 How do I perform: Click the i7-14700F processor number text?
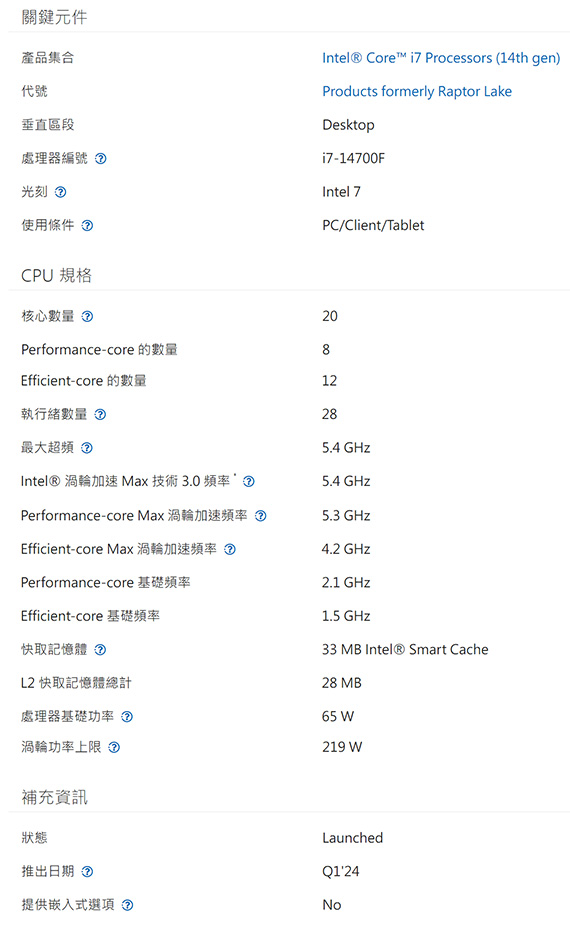coord(353,158)
